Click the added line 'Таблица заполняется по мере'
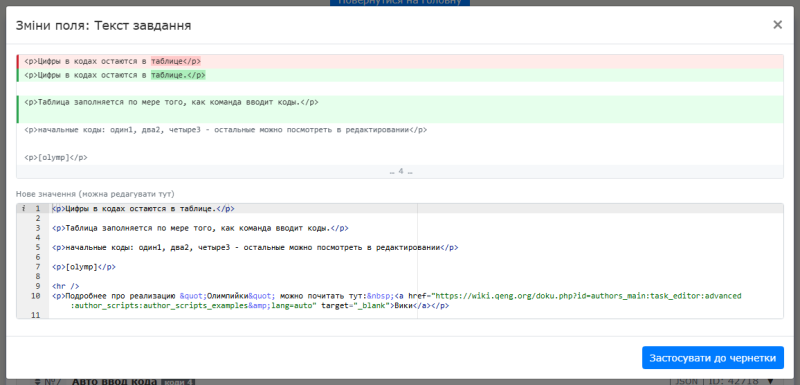 pyautogui.click(x=171, y=102)
